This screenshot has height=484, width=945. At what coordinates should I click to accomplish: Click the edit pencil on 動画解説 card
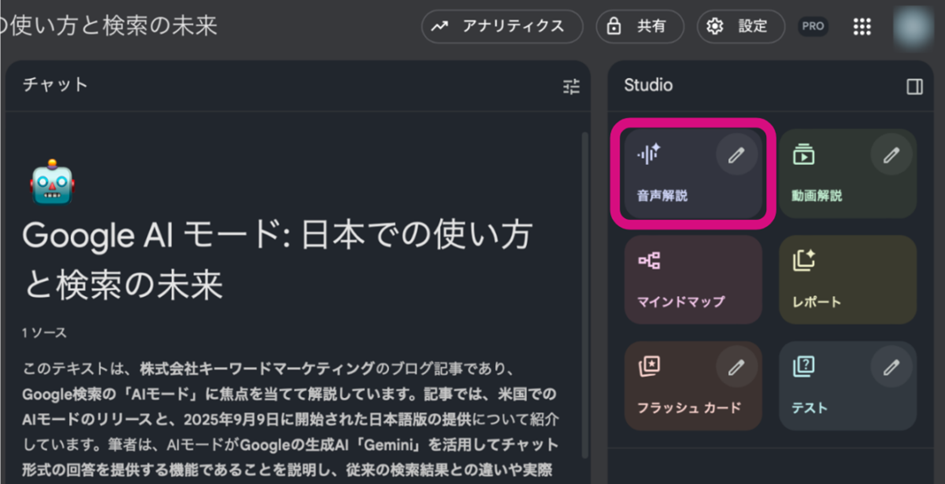pyautogui.click(x=891, y=155)
